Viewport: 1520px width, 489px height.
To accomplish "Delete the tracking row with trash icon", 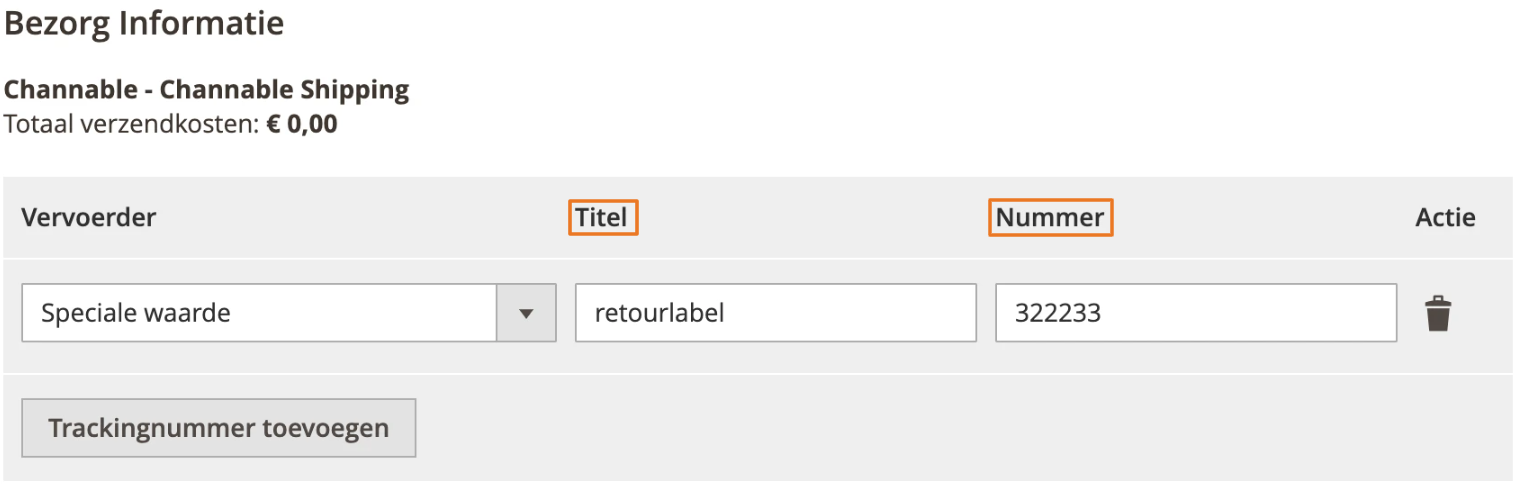I will pyautogui.click(x=1437, y=313).
